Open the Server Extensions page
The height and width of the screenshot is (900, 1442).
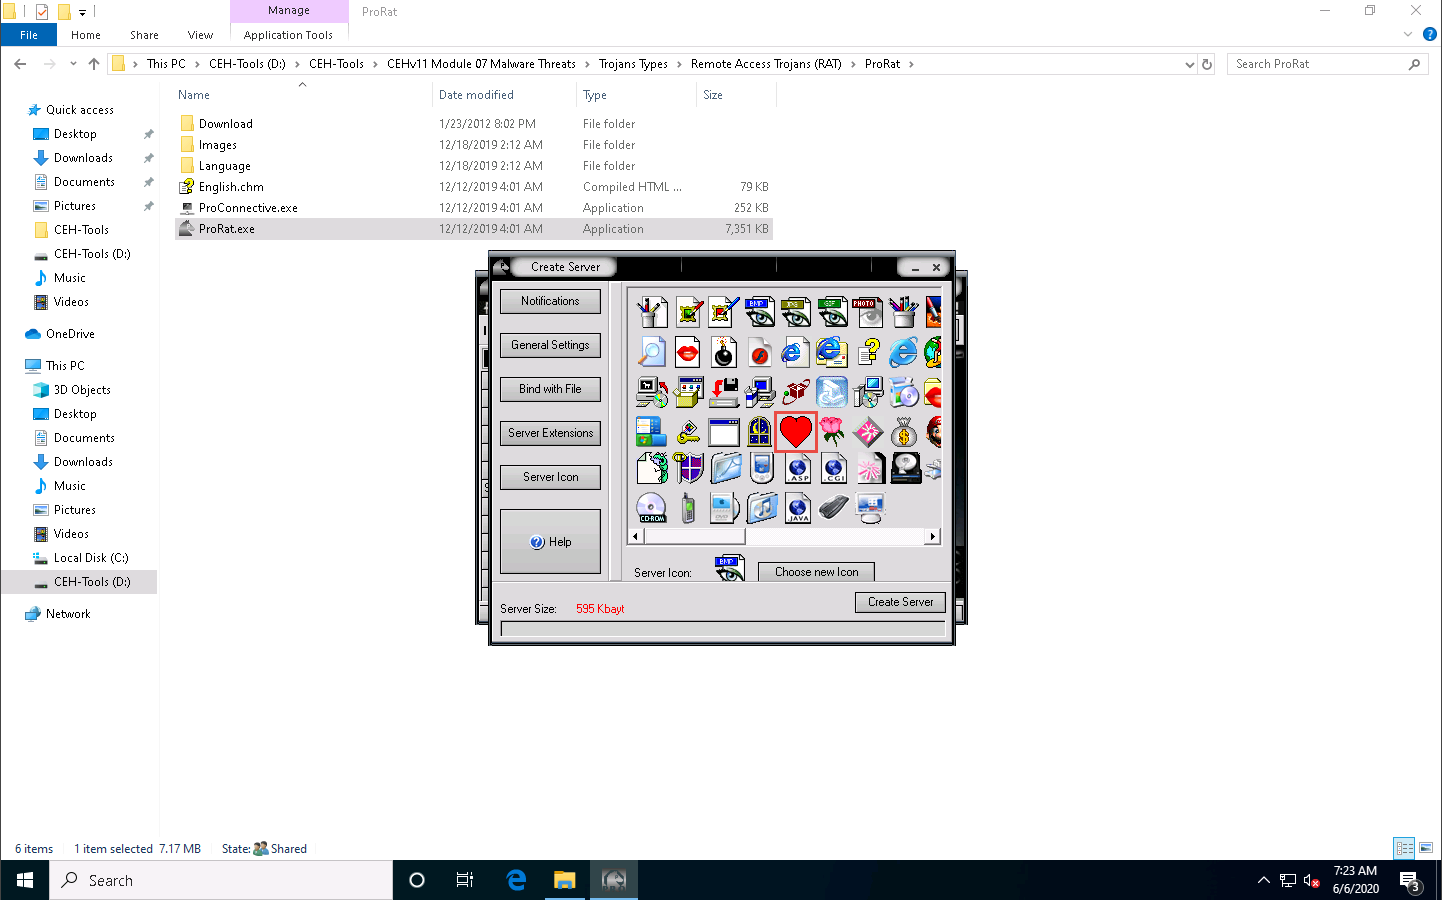click(x=550, y=433)
